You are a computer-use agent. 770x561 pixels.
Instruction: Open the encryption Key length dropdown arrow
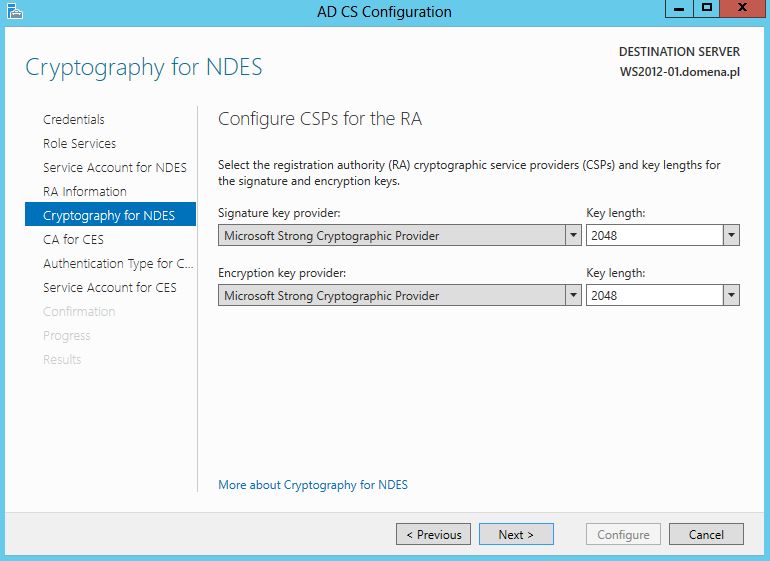731,295
